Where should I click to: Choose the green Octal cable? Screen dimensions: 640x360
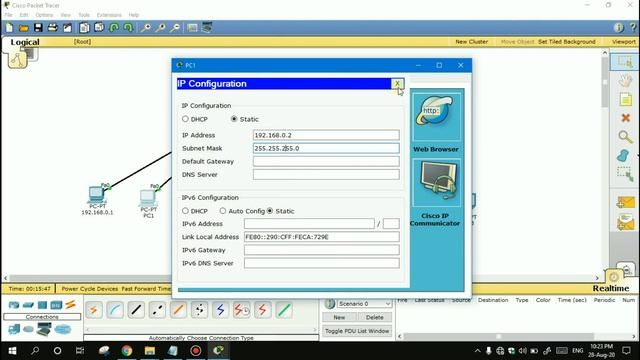point(284,310)
